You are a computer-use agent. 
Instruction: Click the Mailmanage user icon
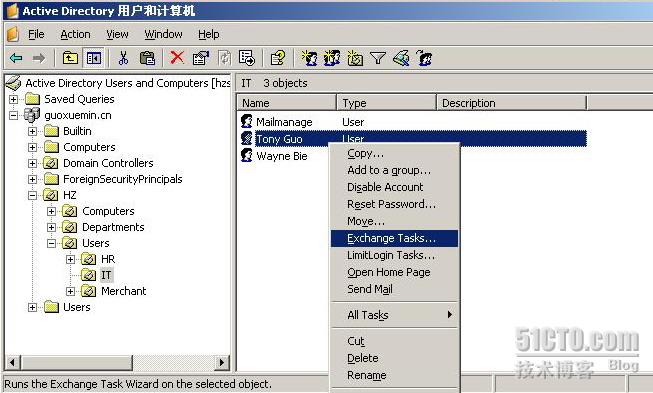point(247,121)
